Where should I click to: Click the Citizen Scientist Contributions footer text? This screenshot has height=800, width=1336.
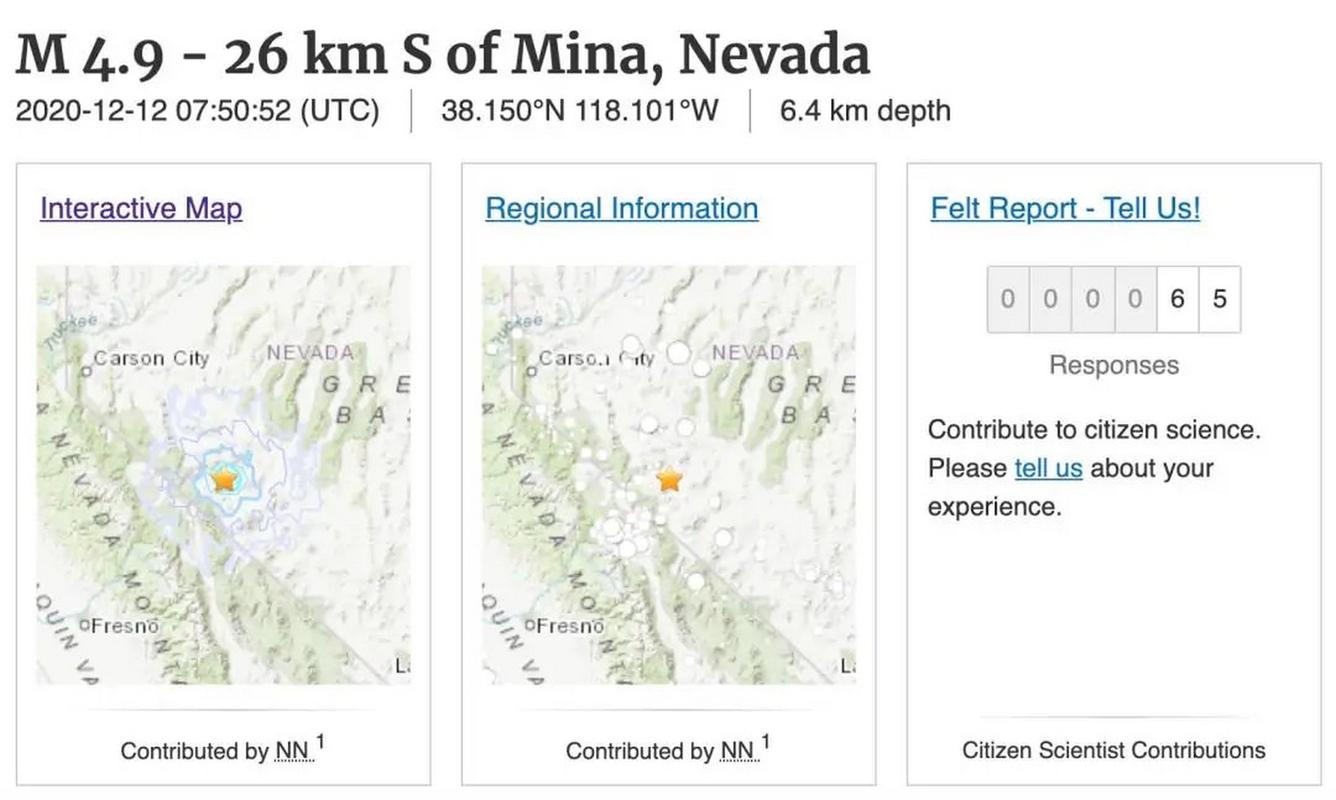pos(1114,750)
